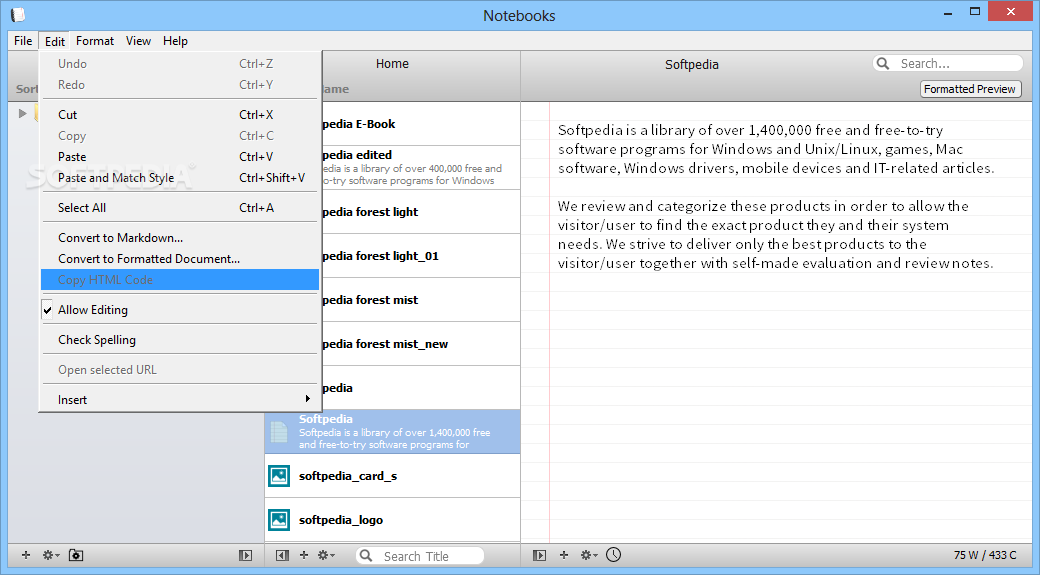This screenshot has width=1040, height=575.
Task: Choose Convert to Markdown
Action: (180, 237)
